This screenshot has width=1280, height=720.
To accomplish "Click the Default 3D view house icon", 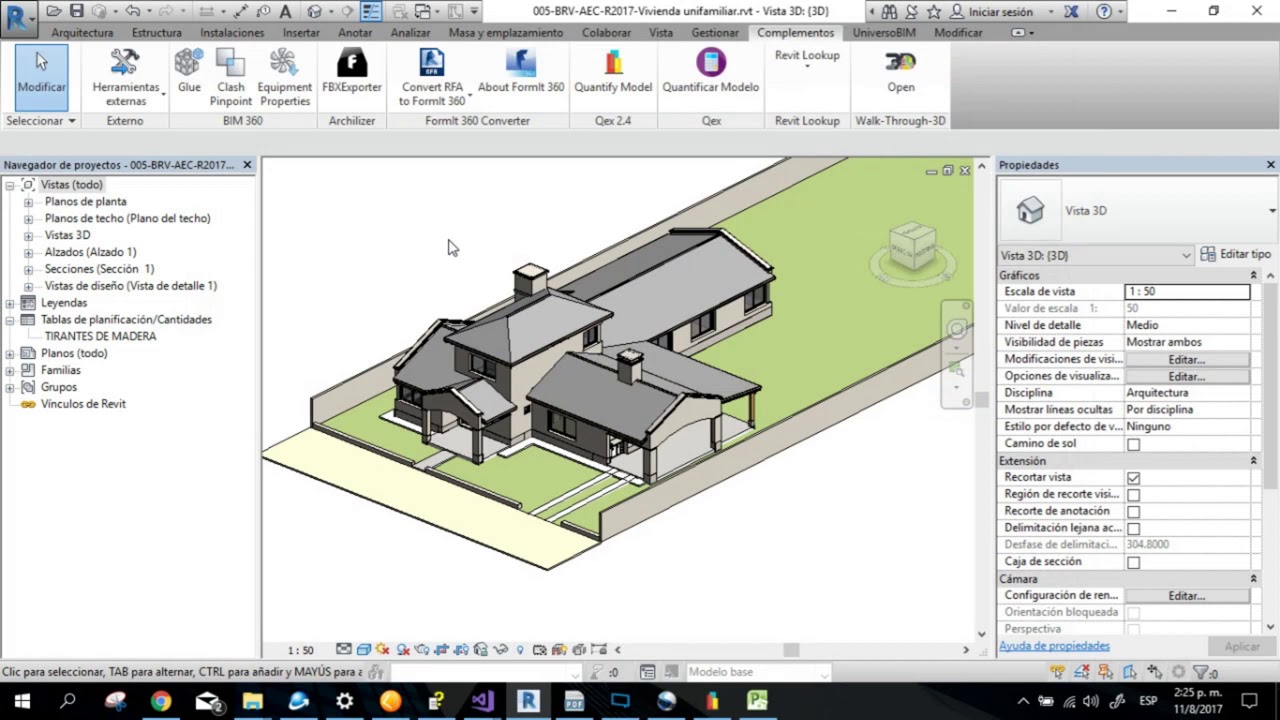I will click(314, 12).
